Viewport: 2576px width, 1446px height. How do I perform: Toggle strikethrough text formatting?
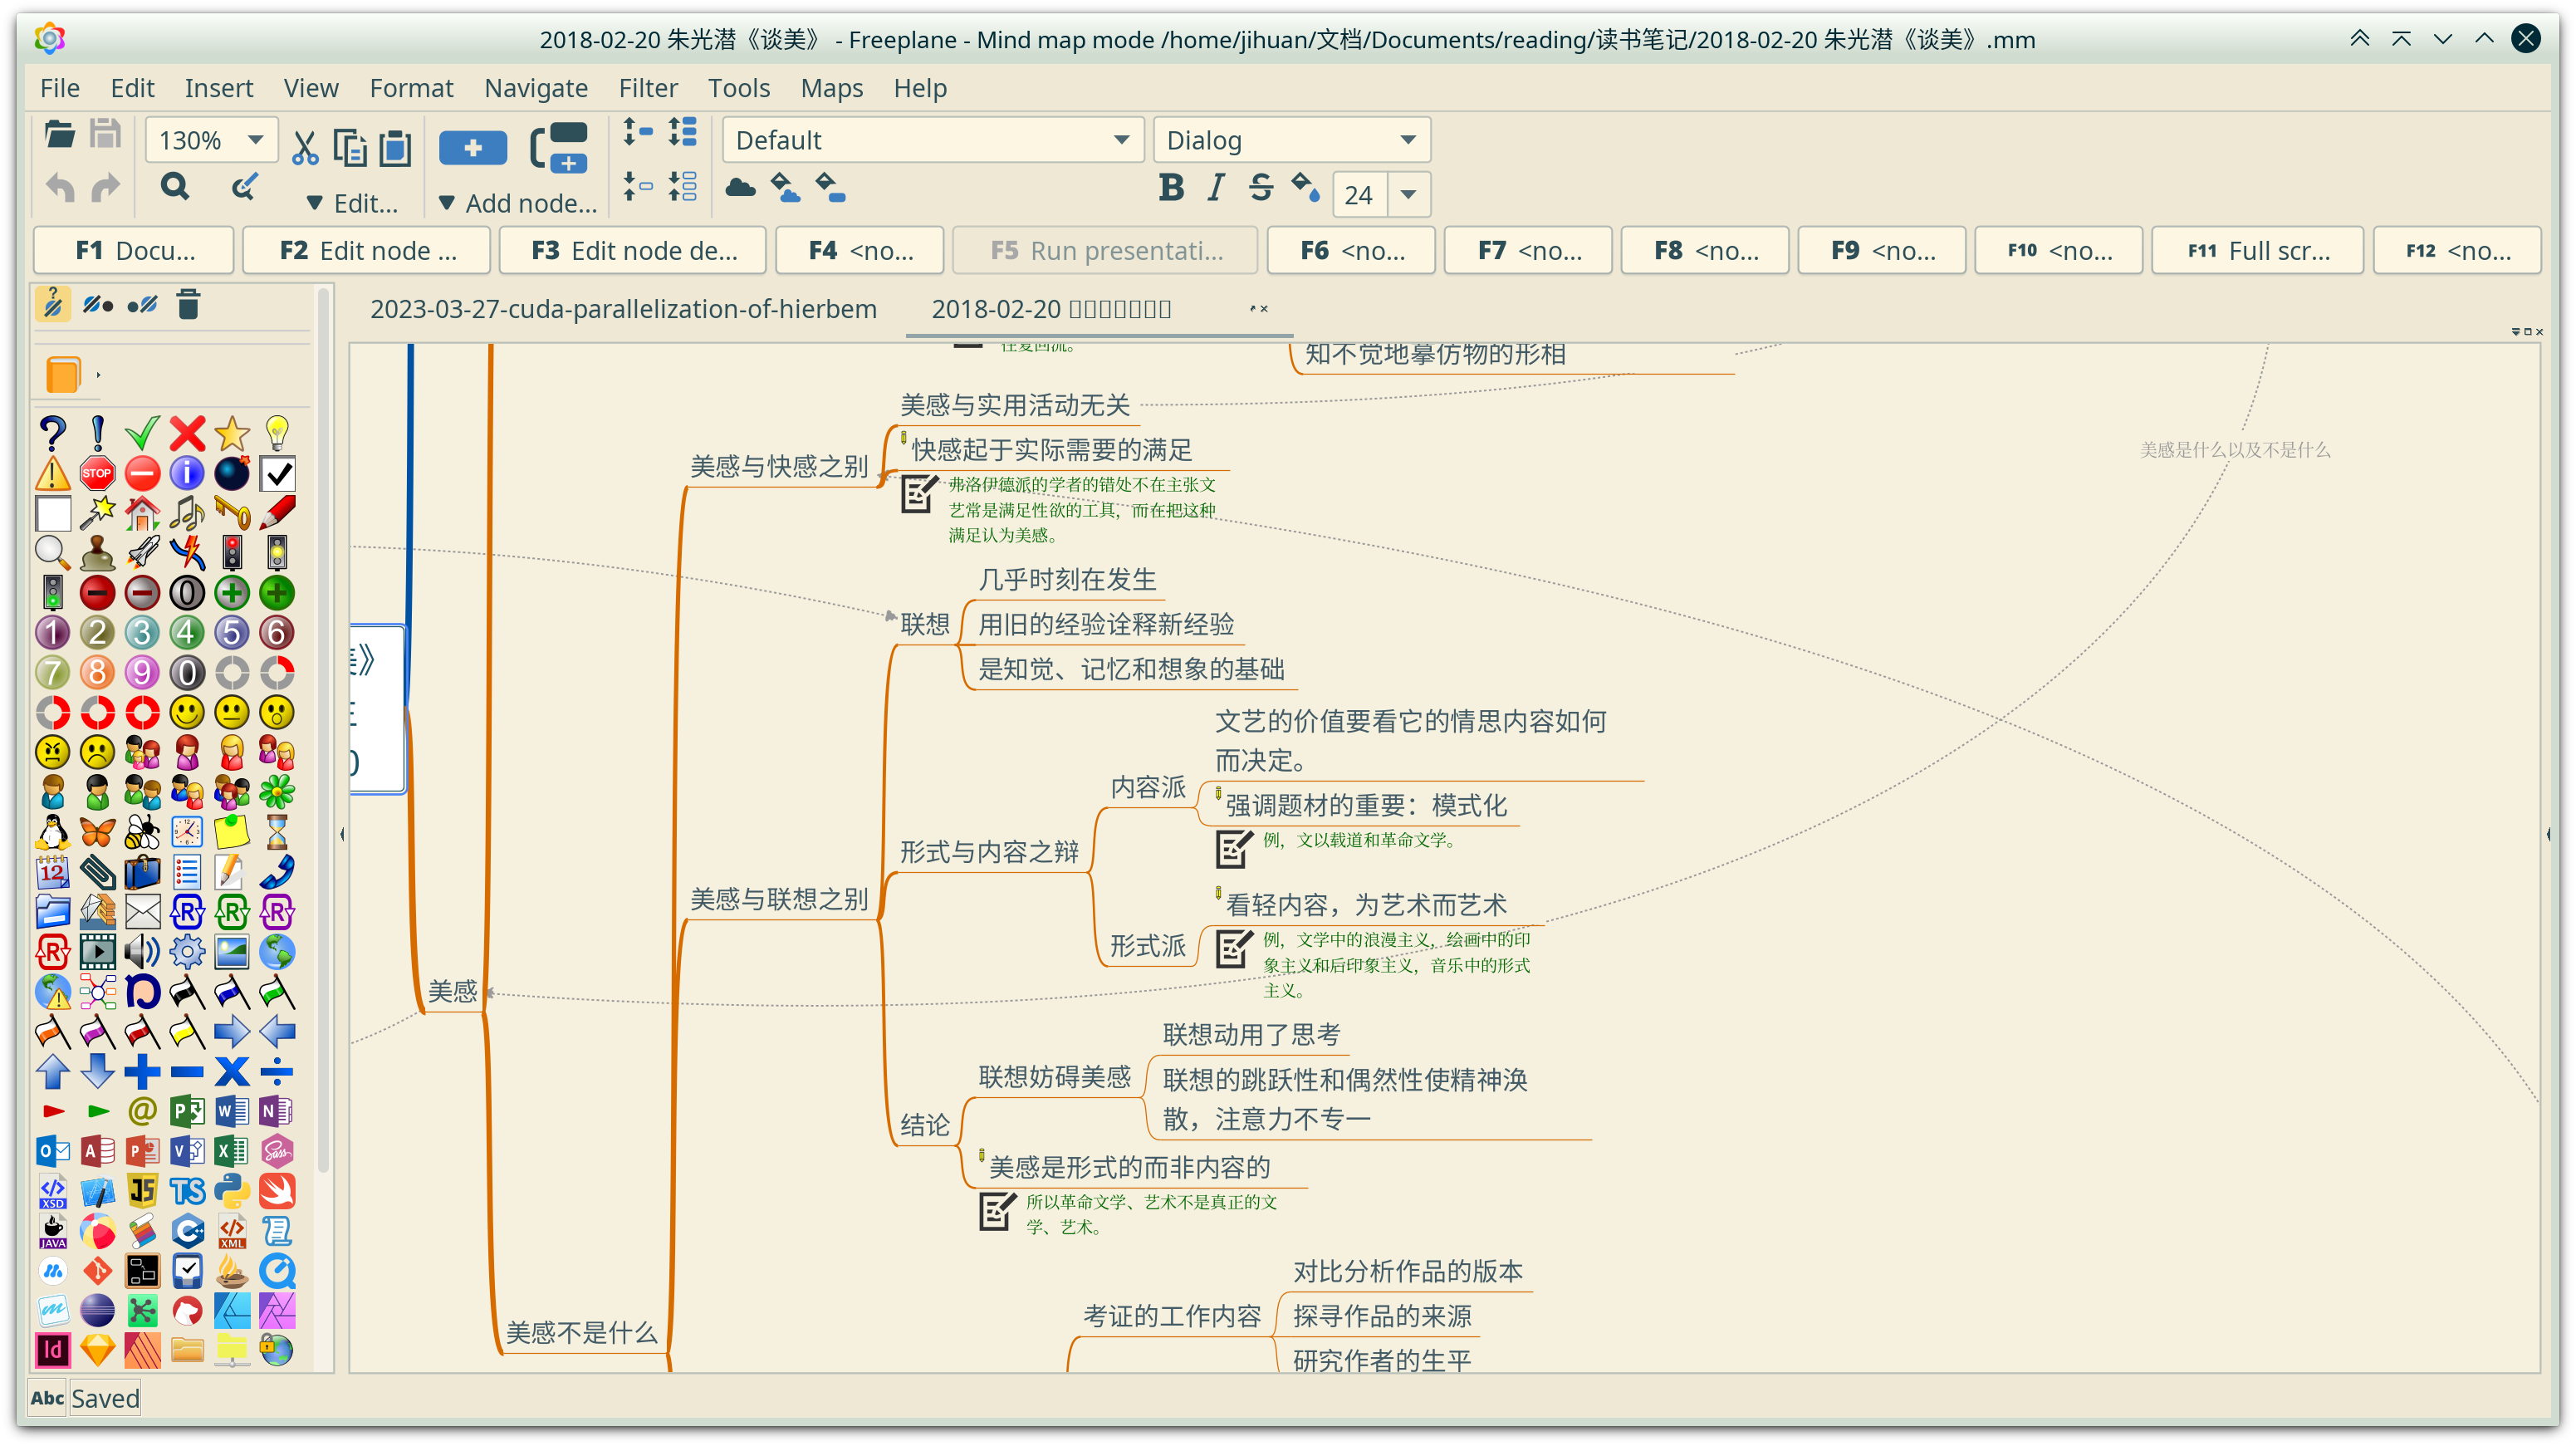point(1261,187)
